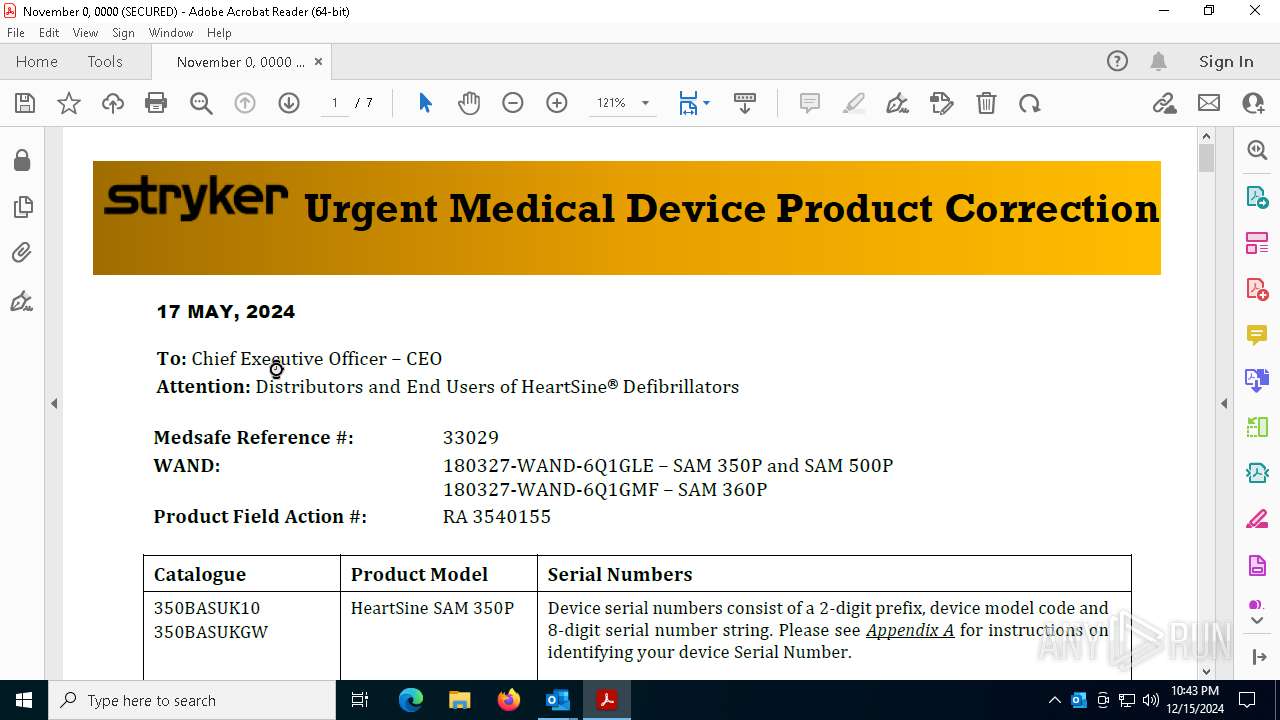Collapse the right tools pane
The width and height of the screenshot is (1280, 720).
(x=1258, y=657)
